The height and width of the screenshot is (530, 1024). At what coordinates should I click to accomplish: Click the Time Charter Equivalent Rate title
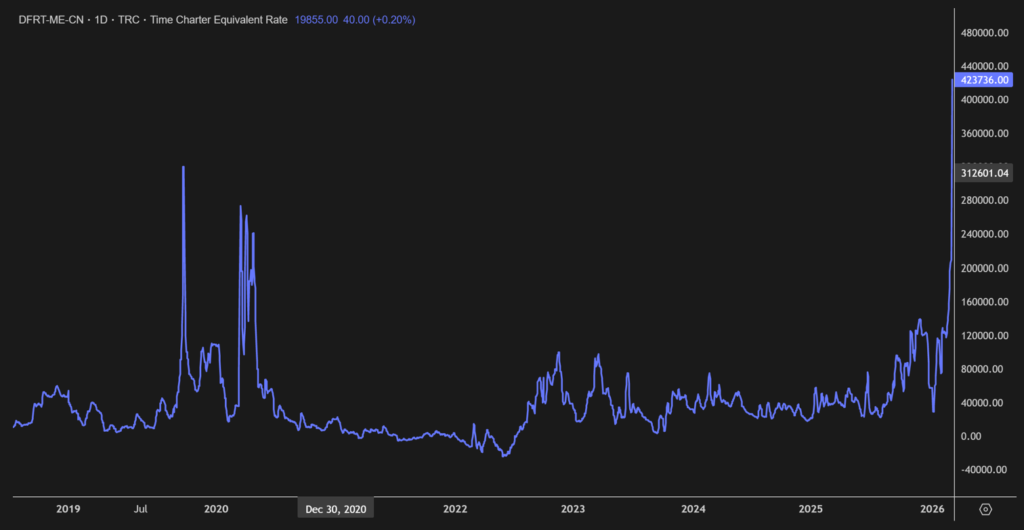coord(218,19)
